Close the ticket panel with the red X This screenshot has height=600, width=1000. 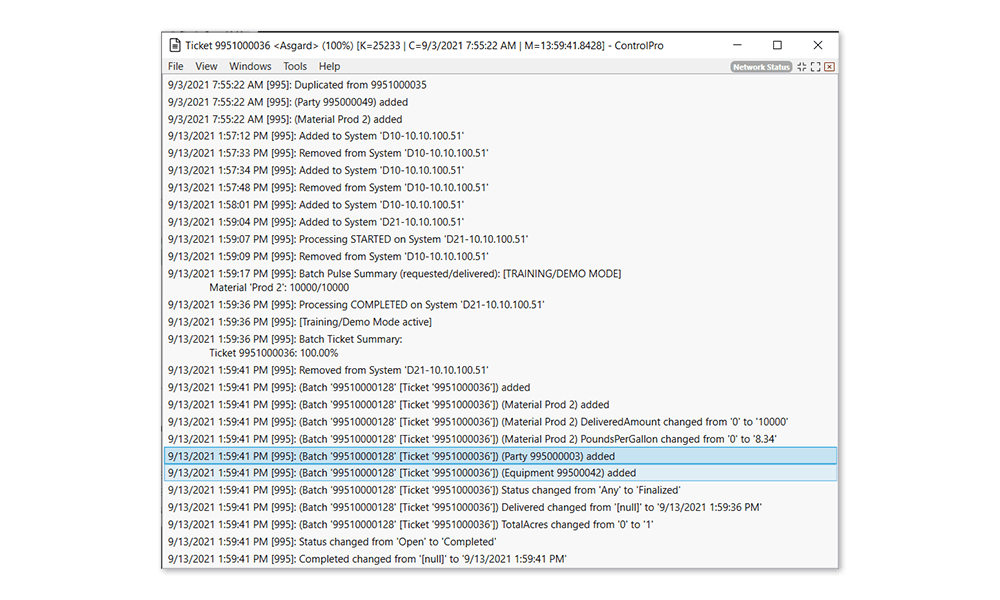(829, 67)
